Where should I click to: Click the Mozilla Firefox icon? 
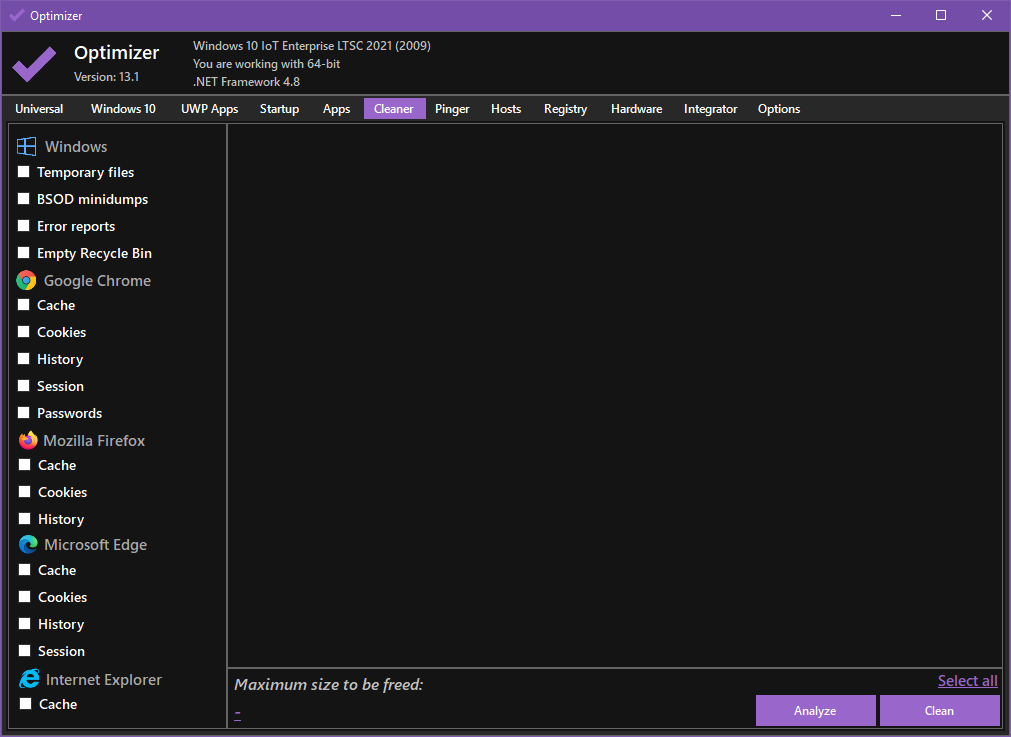click(x=27, y=441)
